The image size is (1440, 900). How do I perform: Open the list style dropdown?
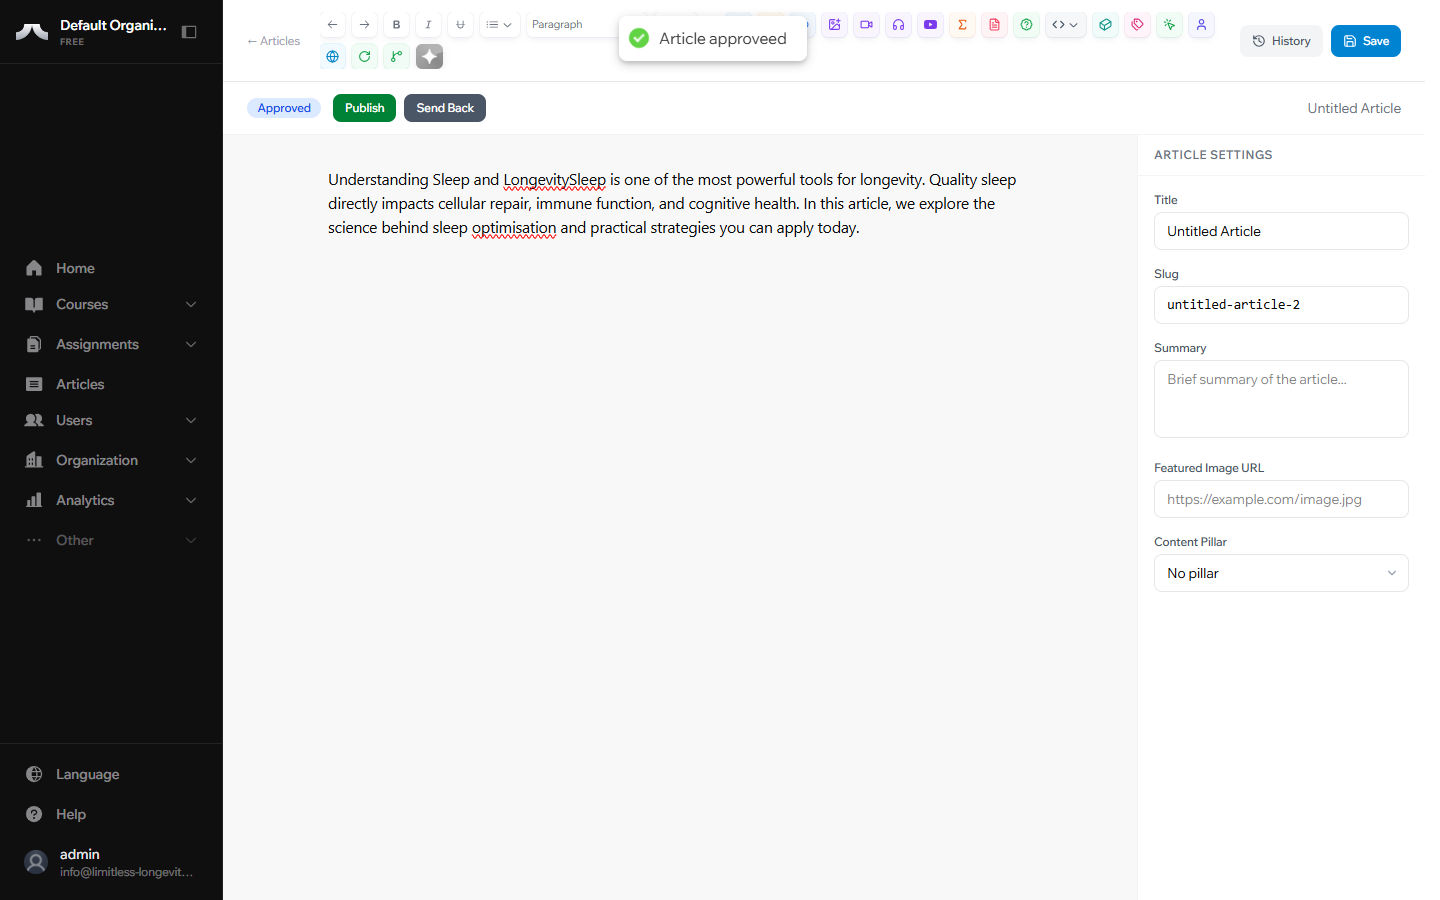(x=499, y=25)
